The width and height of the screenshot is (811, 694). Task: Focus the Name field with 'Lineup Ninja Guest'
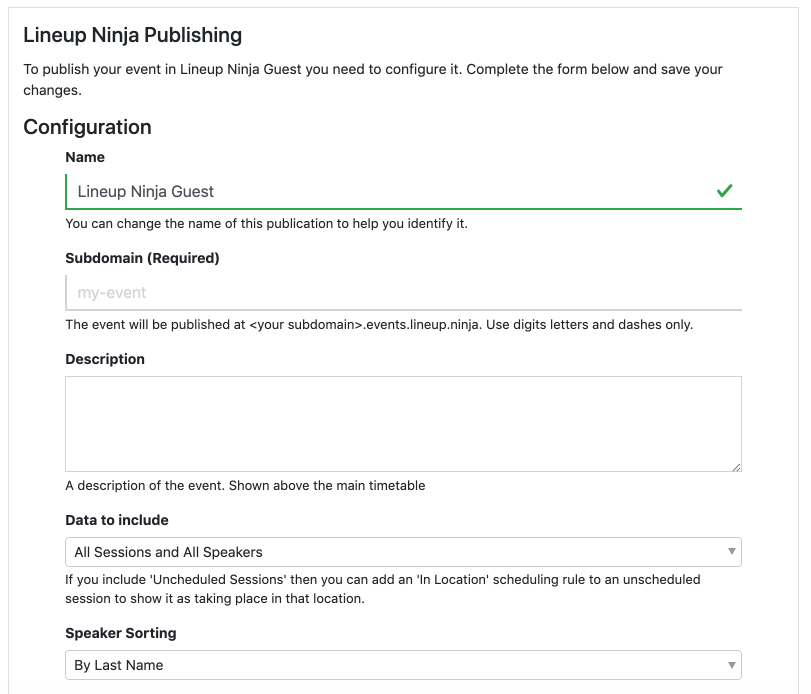[403, 191]
